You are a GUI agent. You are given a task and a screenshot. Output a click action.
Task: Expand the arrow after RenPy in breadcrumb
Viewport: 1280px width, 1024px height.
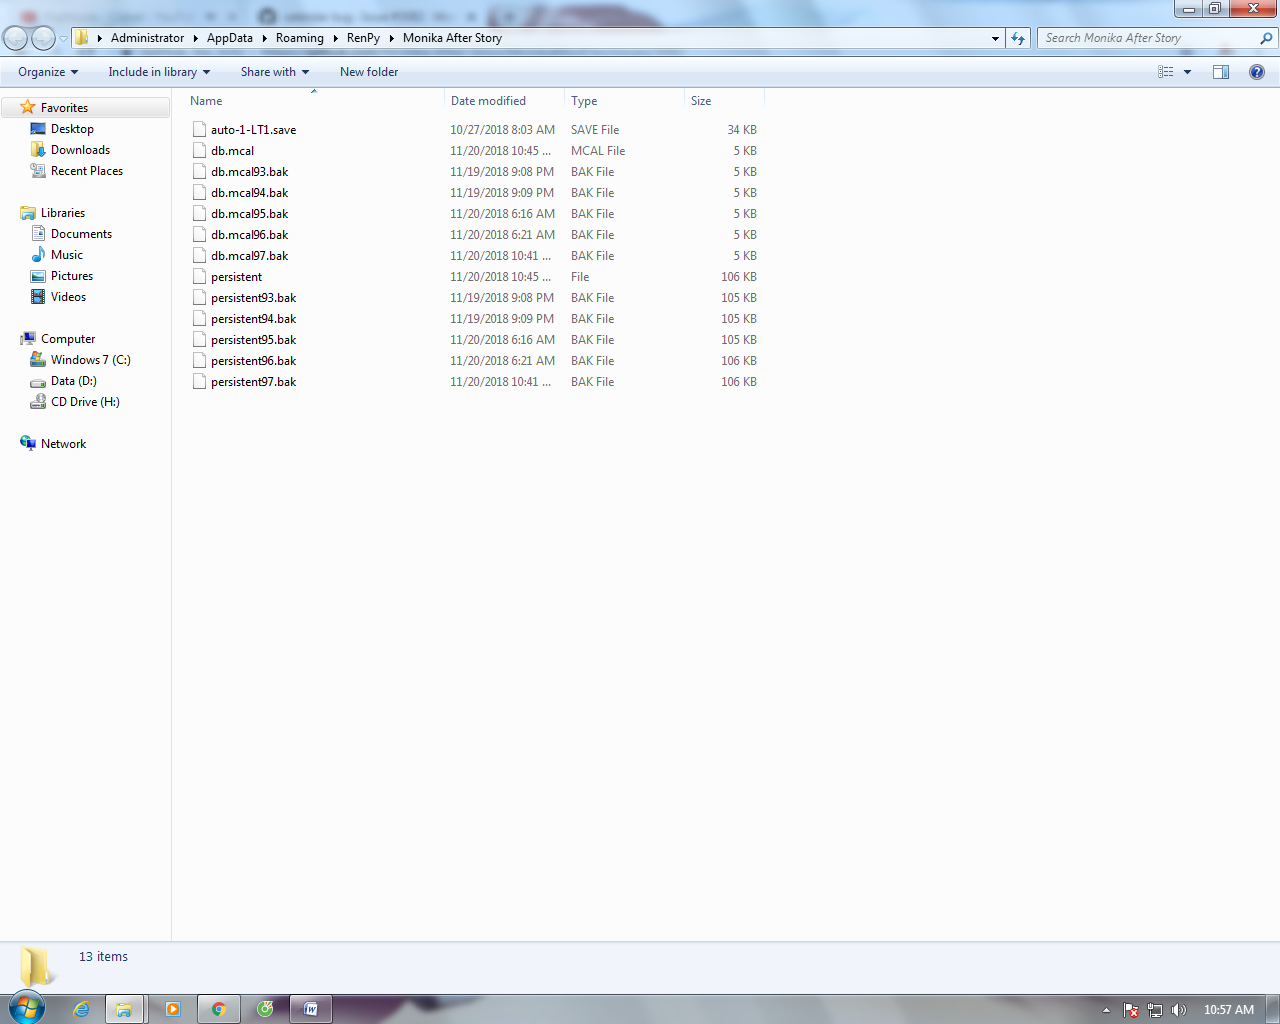pyautogui.click(x=391, y=38)
